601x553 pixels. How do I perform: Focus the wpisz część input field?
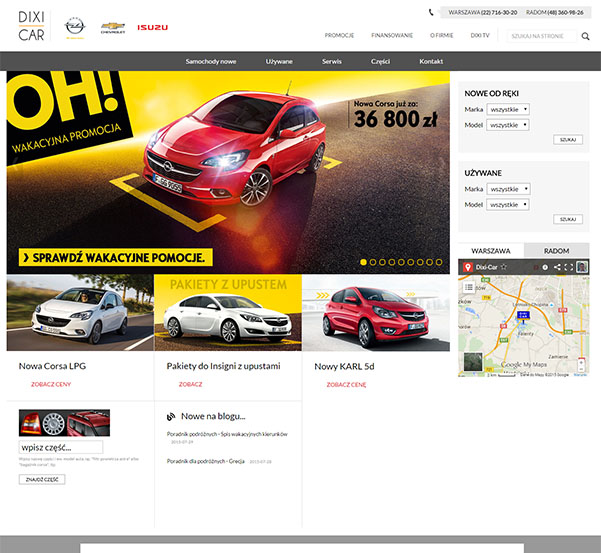(x=61, y=447)
